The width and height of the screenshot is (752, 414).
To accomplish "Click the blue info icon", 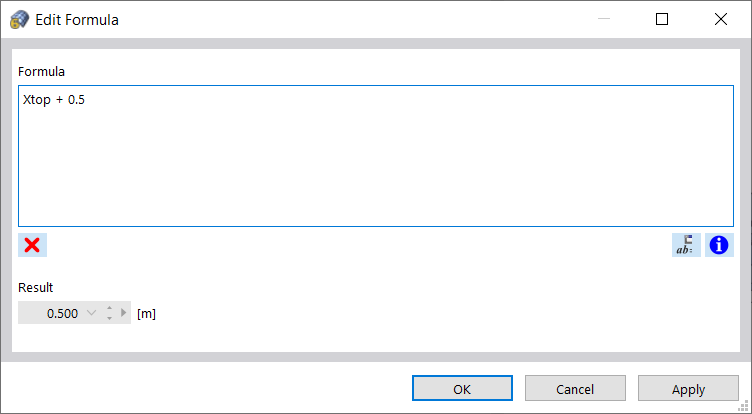I will [719, 245].
